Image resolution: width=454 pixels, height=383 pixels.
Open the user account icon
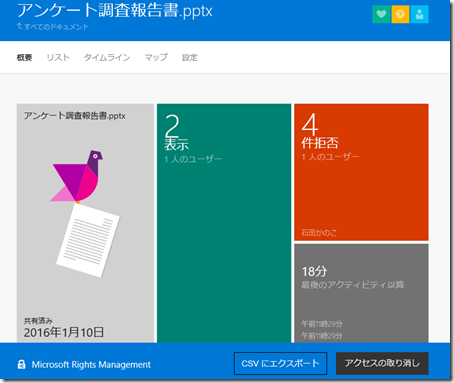click(x=420, y=14)
